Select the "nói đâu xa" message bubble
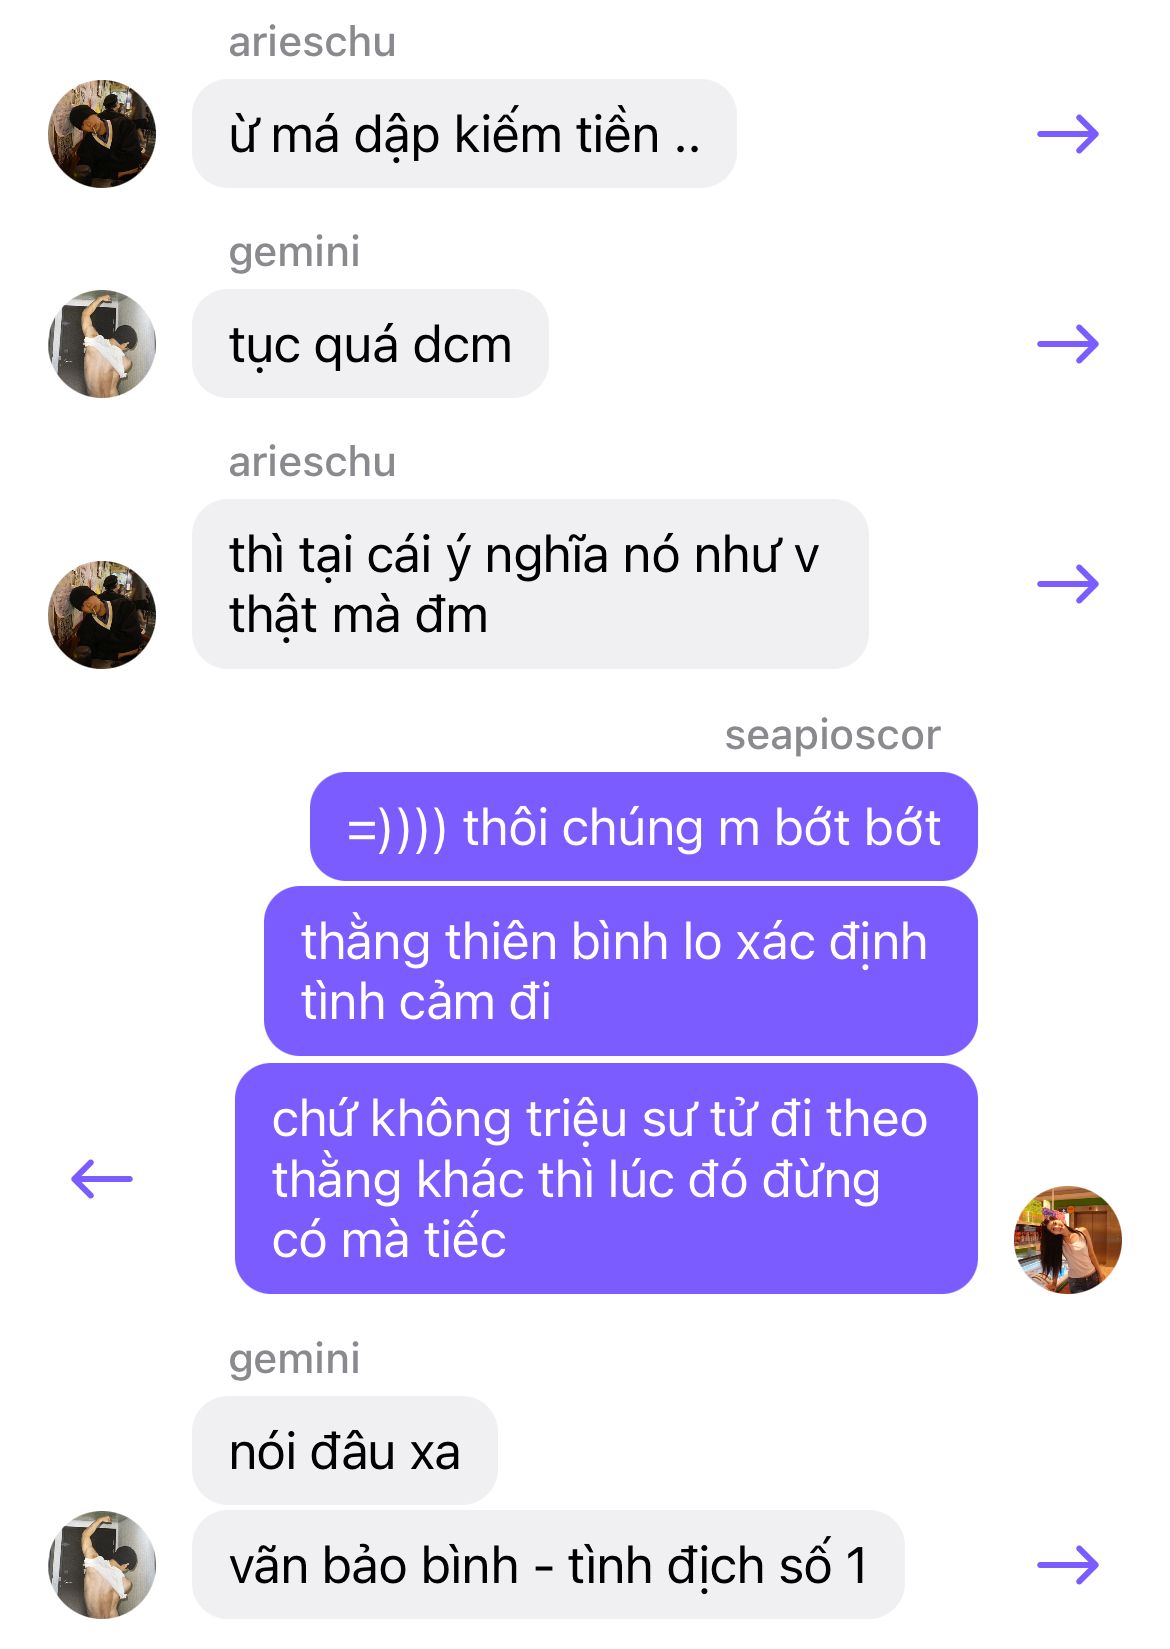 [x=345, y=1451]
